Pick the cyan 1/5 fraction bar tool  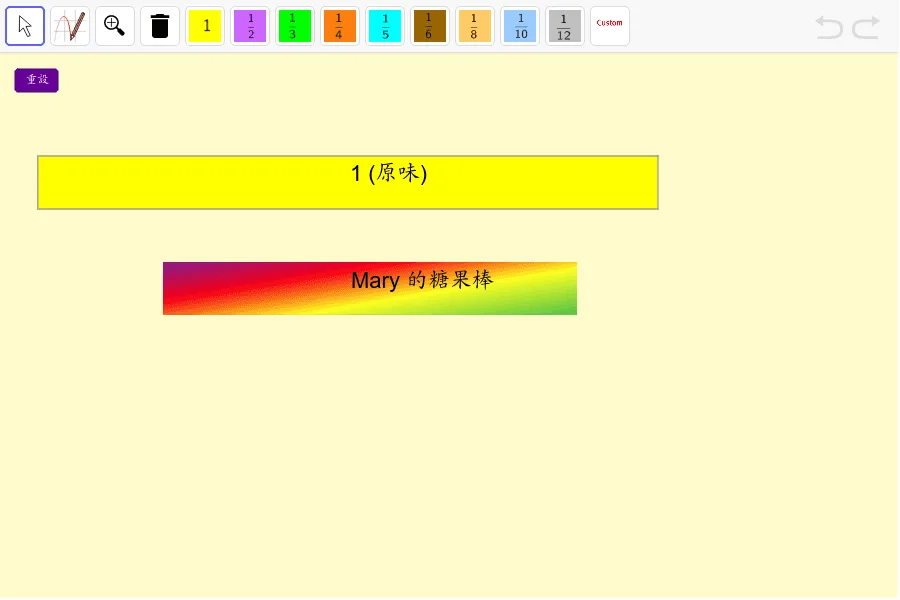[x=385, y=26]
